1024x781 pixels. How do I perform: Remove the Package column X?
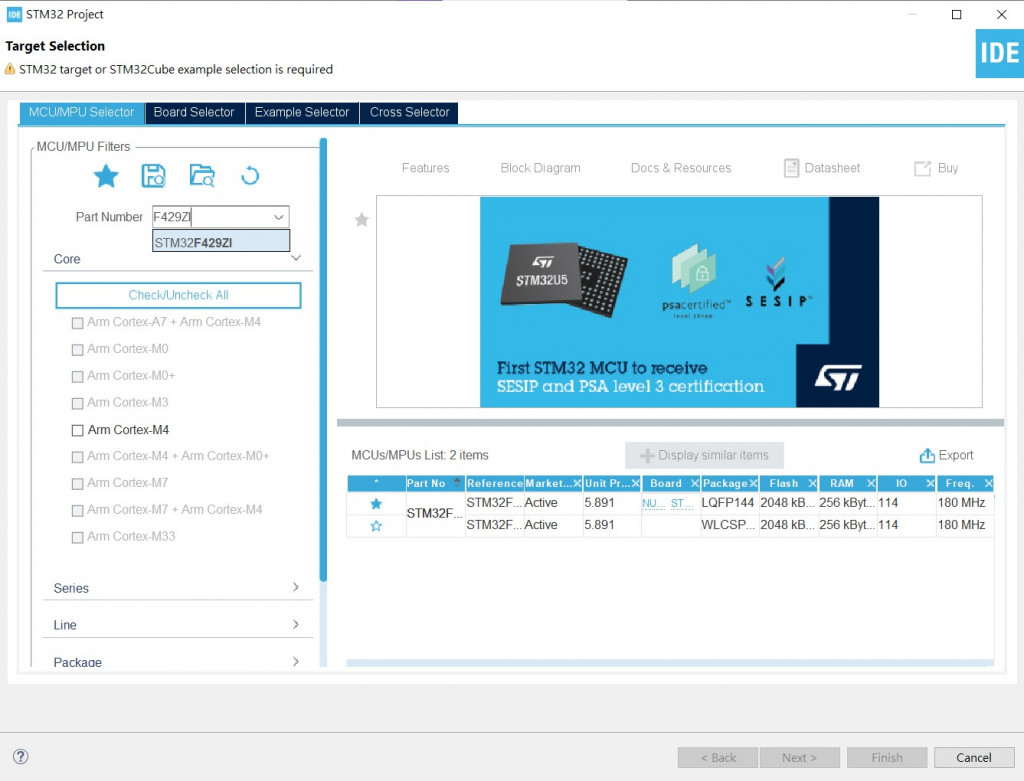pyautogui.click(x=753, y=483)
